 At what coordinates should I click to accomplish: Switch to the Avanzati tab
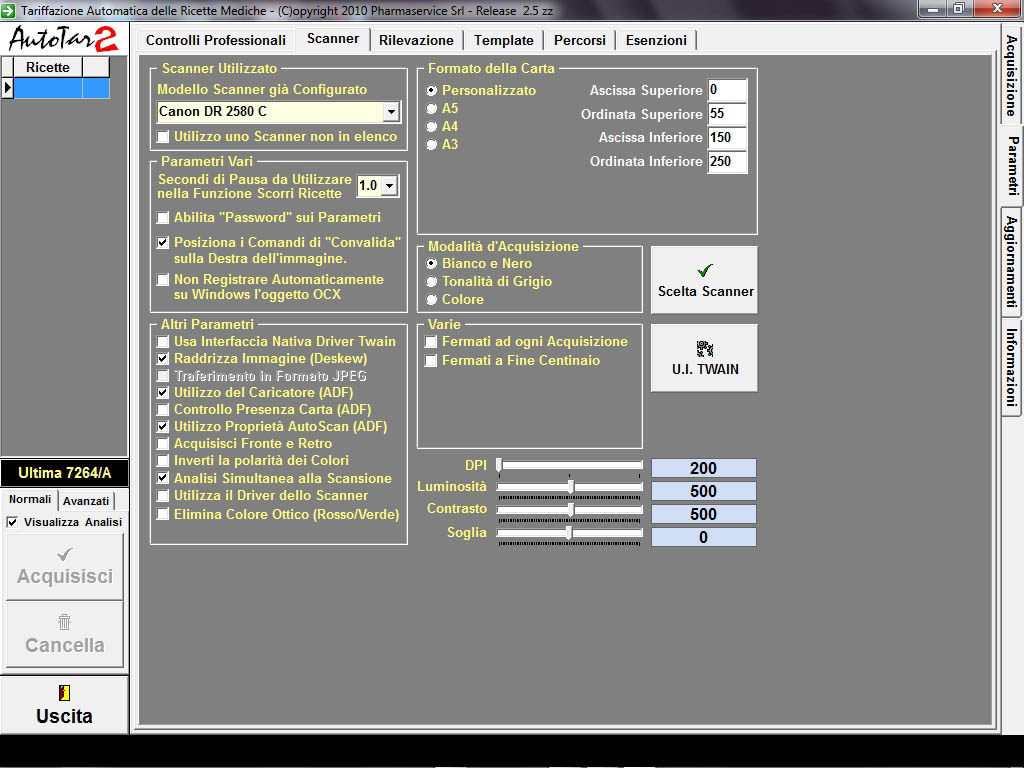tap(86, 501)
